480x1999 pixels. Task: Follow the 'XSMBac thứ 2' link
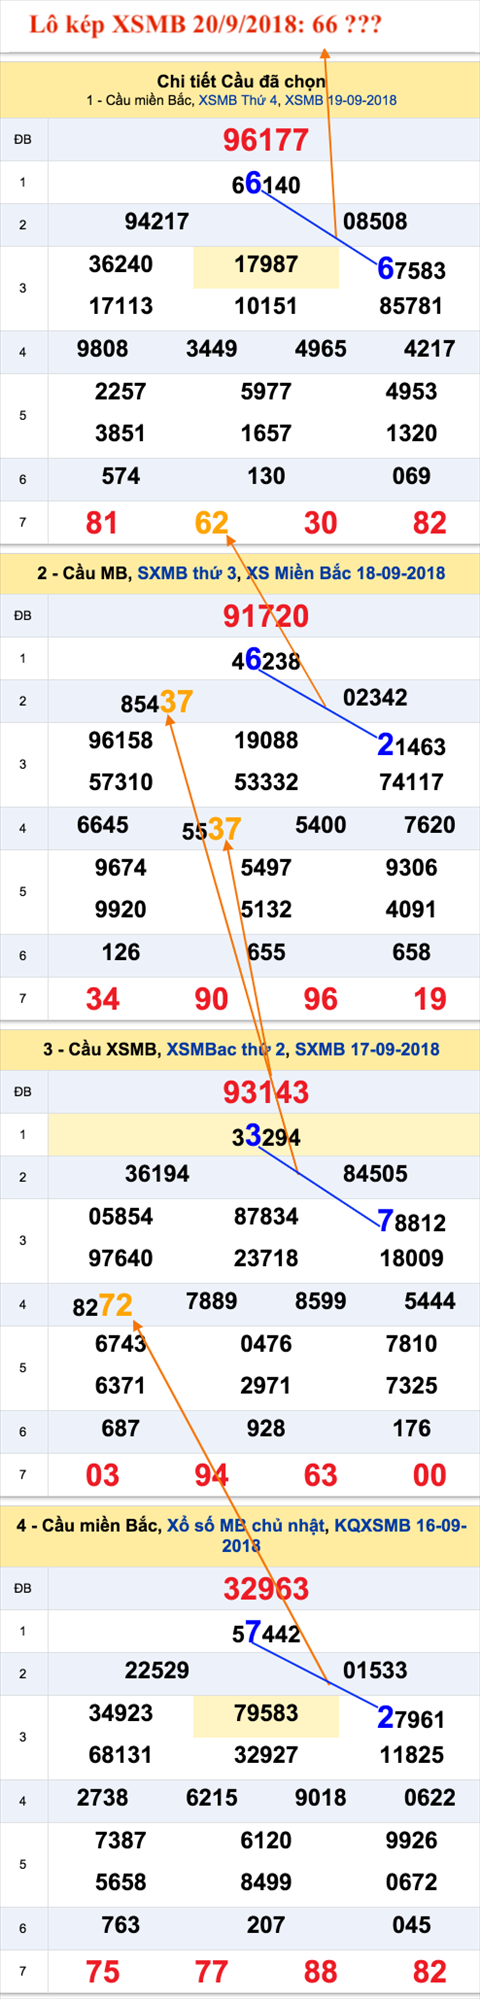(226, 1049)
